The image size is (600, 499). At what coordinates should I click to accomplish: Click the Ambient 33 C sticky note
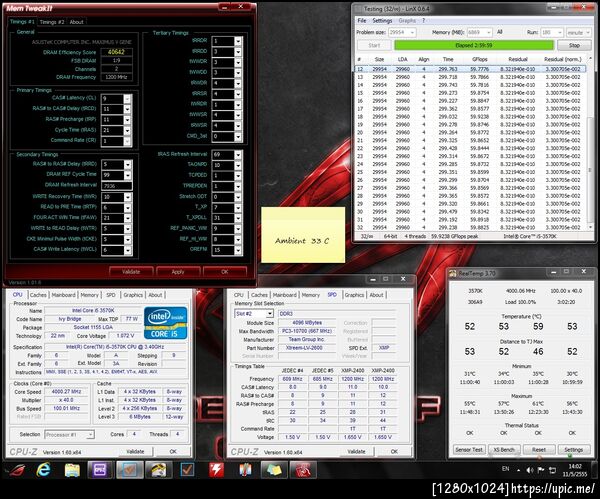[x=303, y=235]
